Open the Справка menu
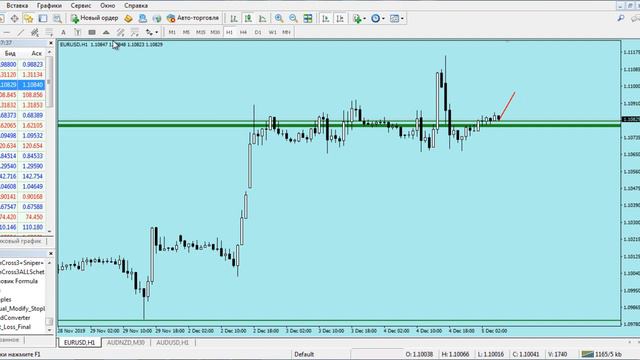Image resolution: width=640 pixels, height=360 pixels. (136, 6)
